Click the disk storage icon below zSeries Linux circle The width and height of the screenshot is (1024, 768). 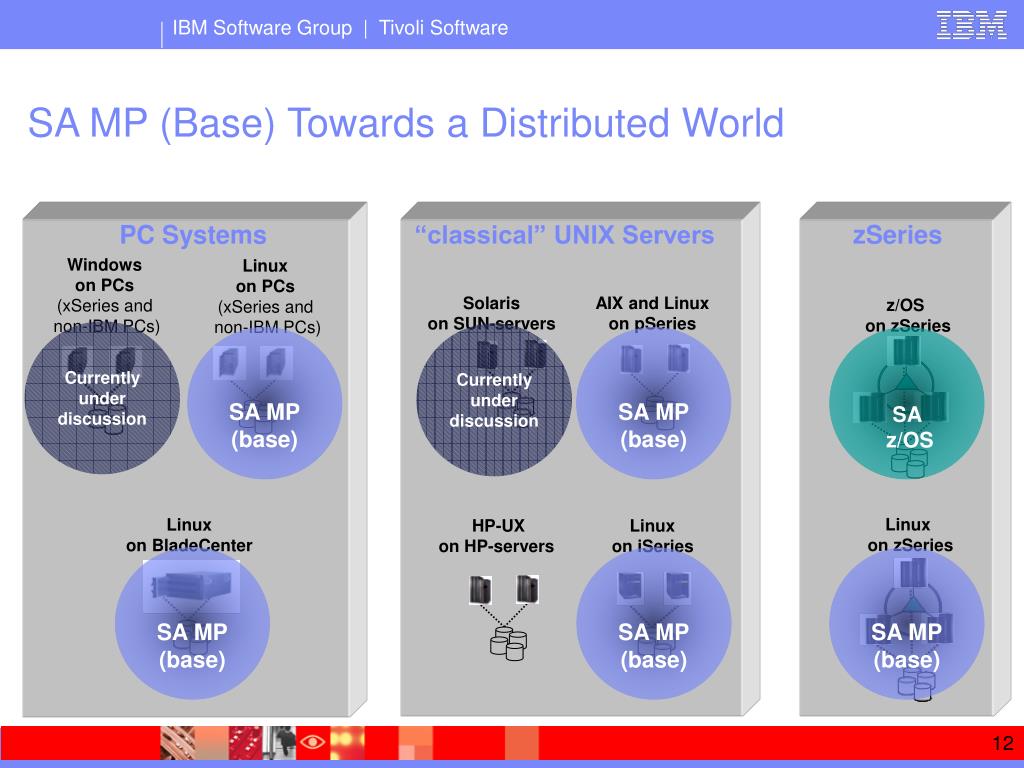[916, 684]
